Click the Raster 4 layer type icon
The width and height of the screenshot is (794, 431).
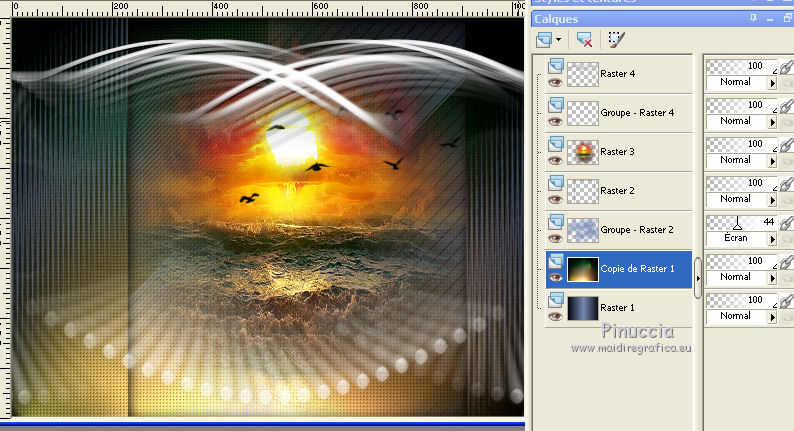pos(556,65)
